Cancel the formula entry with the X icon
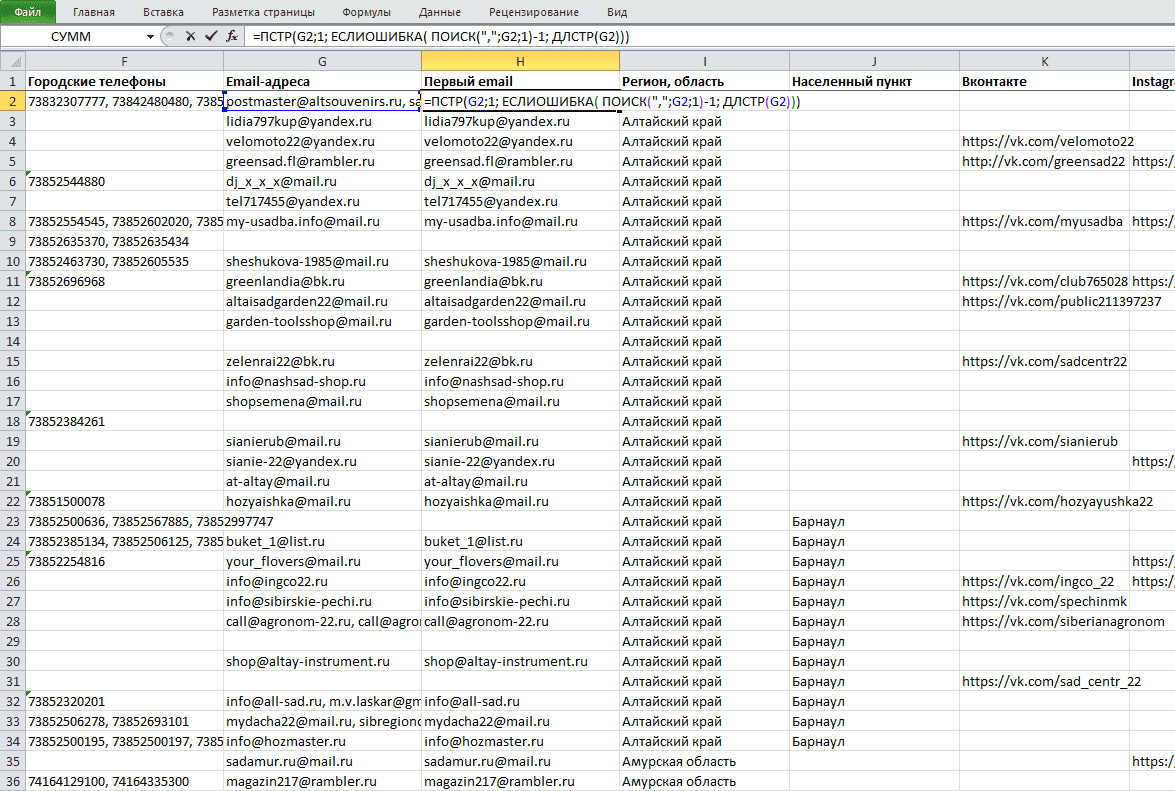The image size is (1175, 791). 190,36
